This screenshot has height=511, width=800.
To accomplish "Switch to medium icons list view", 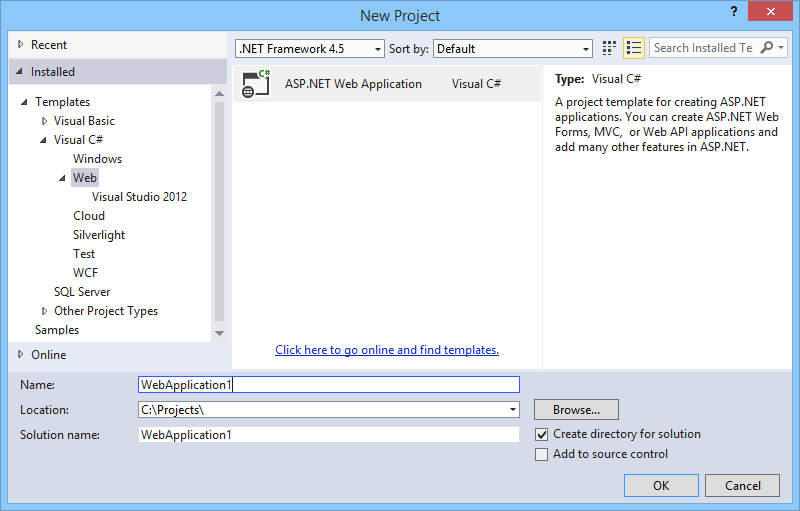I will pos(634,48).
